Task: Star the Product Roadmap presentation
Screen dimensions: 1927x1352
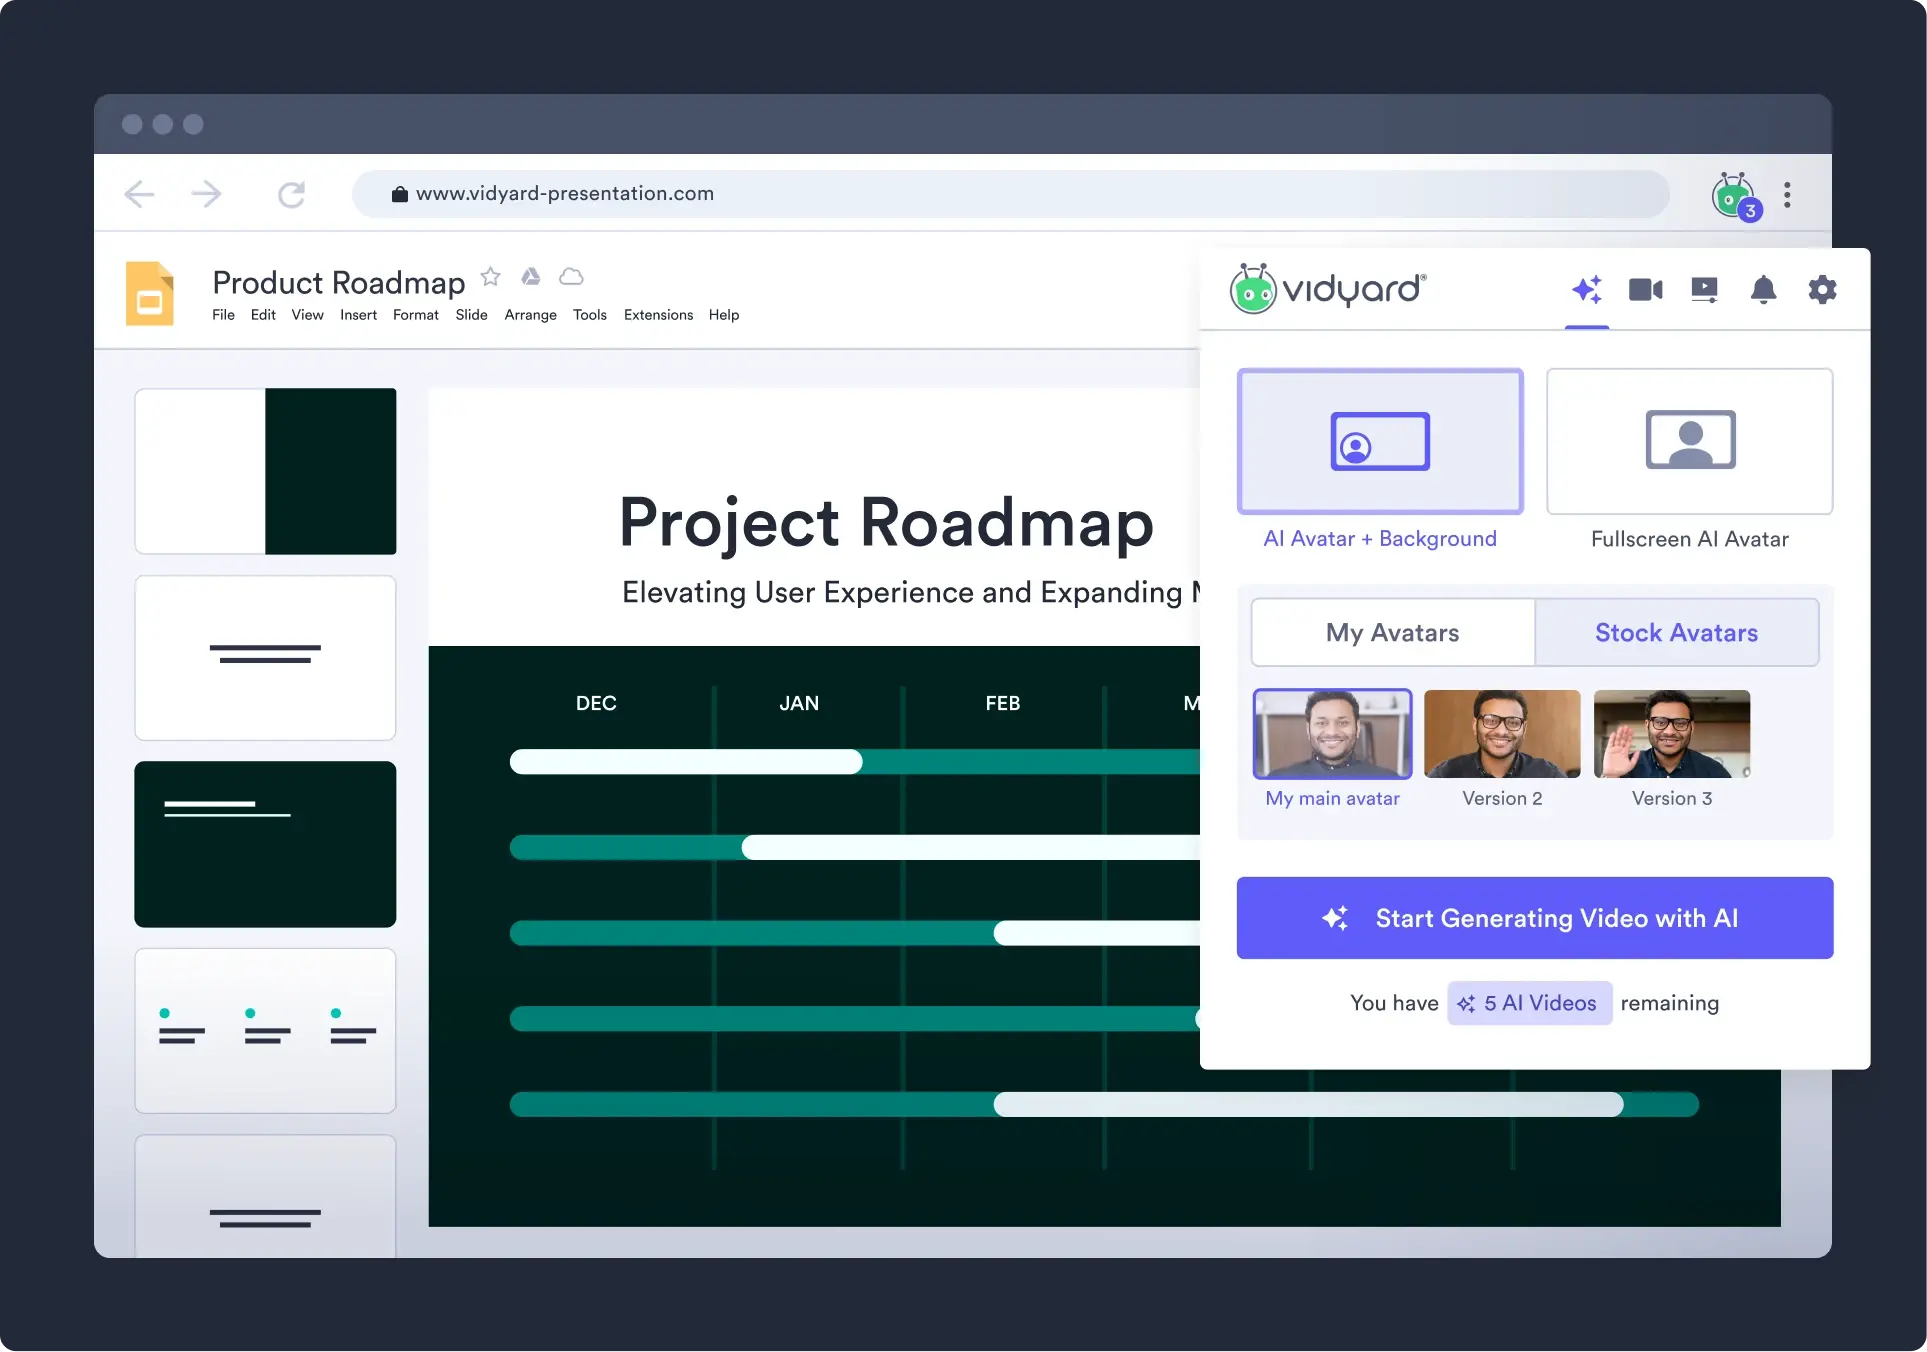Action: point(490,276)
